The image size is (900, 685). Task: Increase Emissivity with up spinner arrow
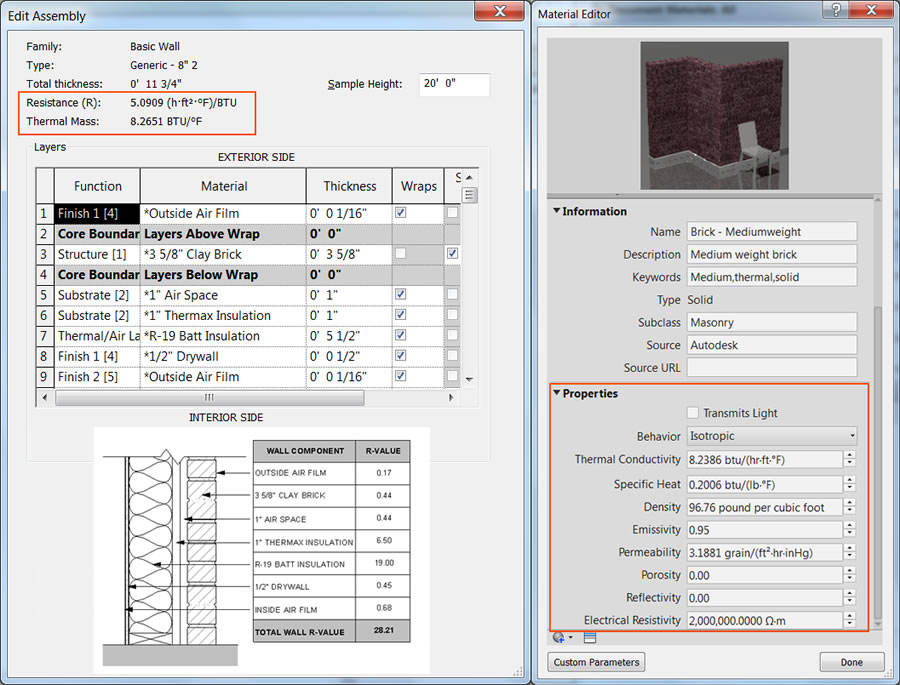click(x=850, y=525)
